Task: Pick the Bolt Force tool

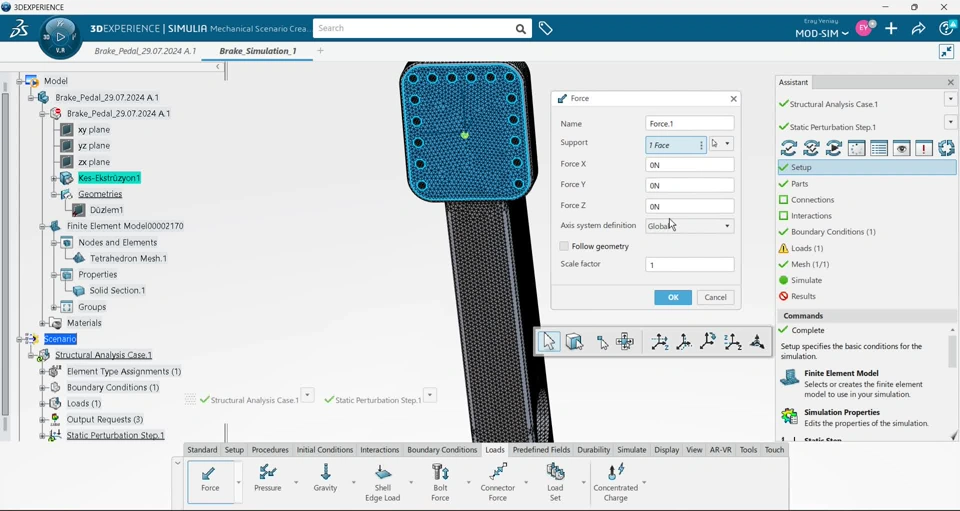Action: click(440, 482)
